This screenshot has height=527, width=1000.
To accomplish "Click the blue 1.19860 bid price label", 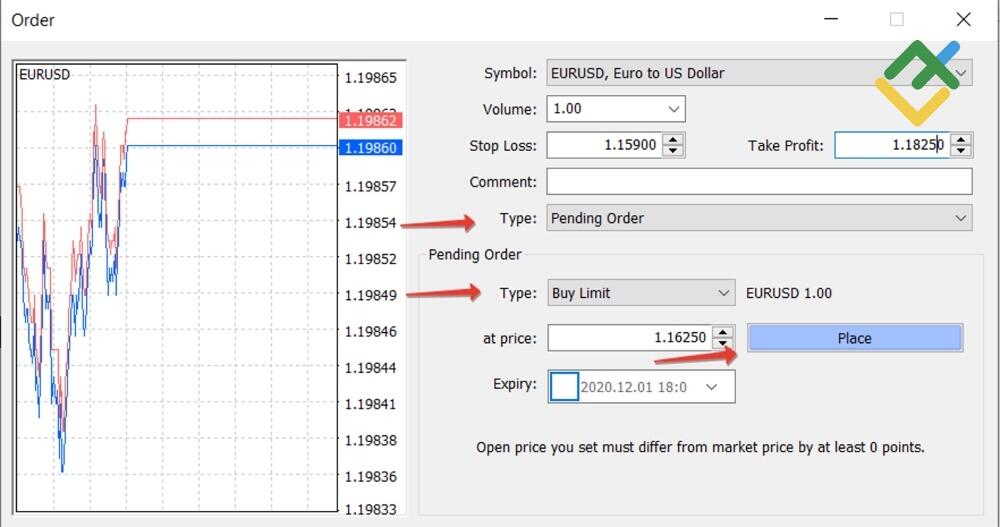I will point(369,148).
